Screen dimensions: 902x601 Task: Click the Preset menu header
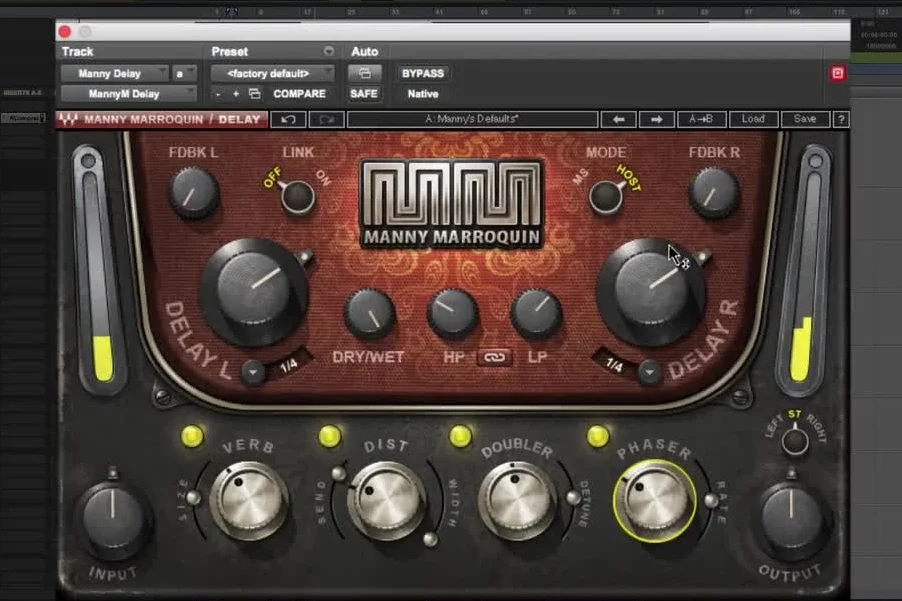[230, 51]
